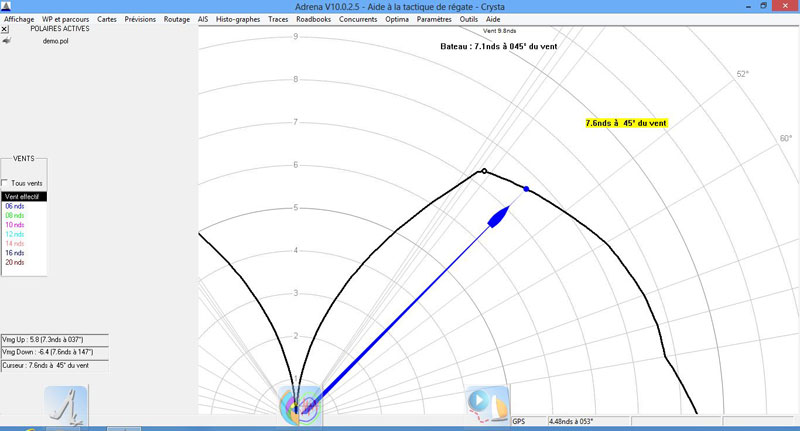This screenshot has width=800, height=431.
Task: Click the Vent 9.8nds label
Action: [499, 31]
